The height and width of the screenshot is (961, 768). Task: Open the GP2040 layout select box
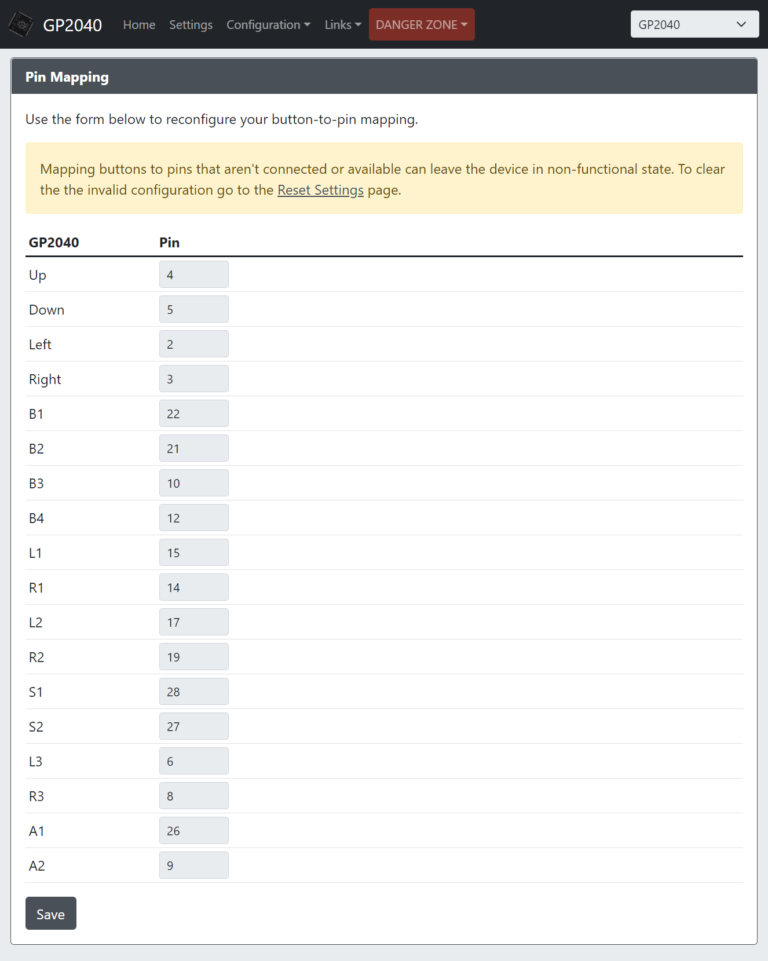click(x=694, y=25)
